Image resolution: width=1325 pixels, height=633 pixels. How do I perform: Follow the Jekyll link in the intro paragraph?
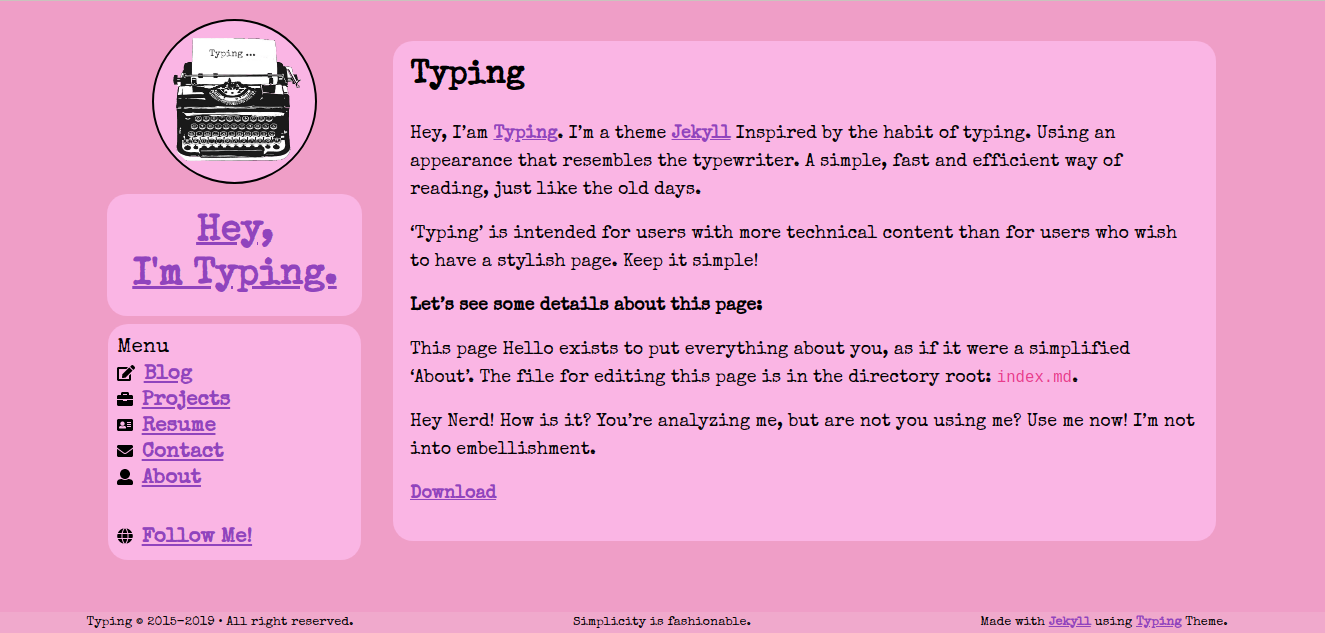[x=701, y=132]
